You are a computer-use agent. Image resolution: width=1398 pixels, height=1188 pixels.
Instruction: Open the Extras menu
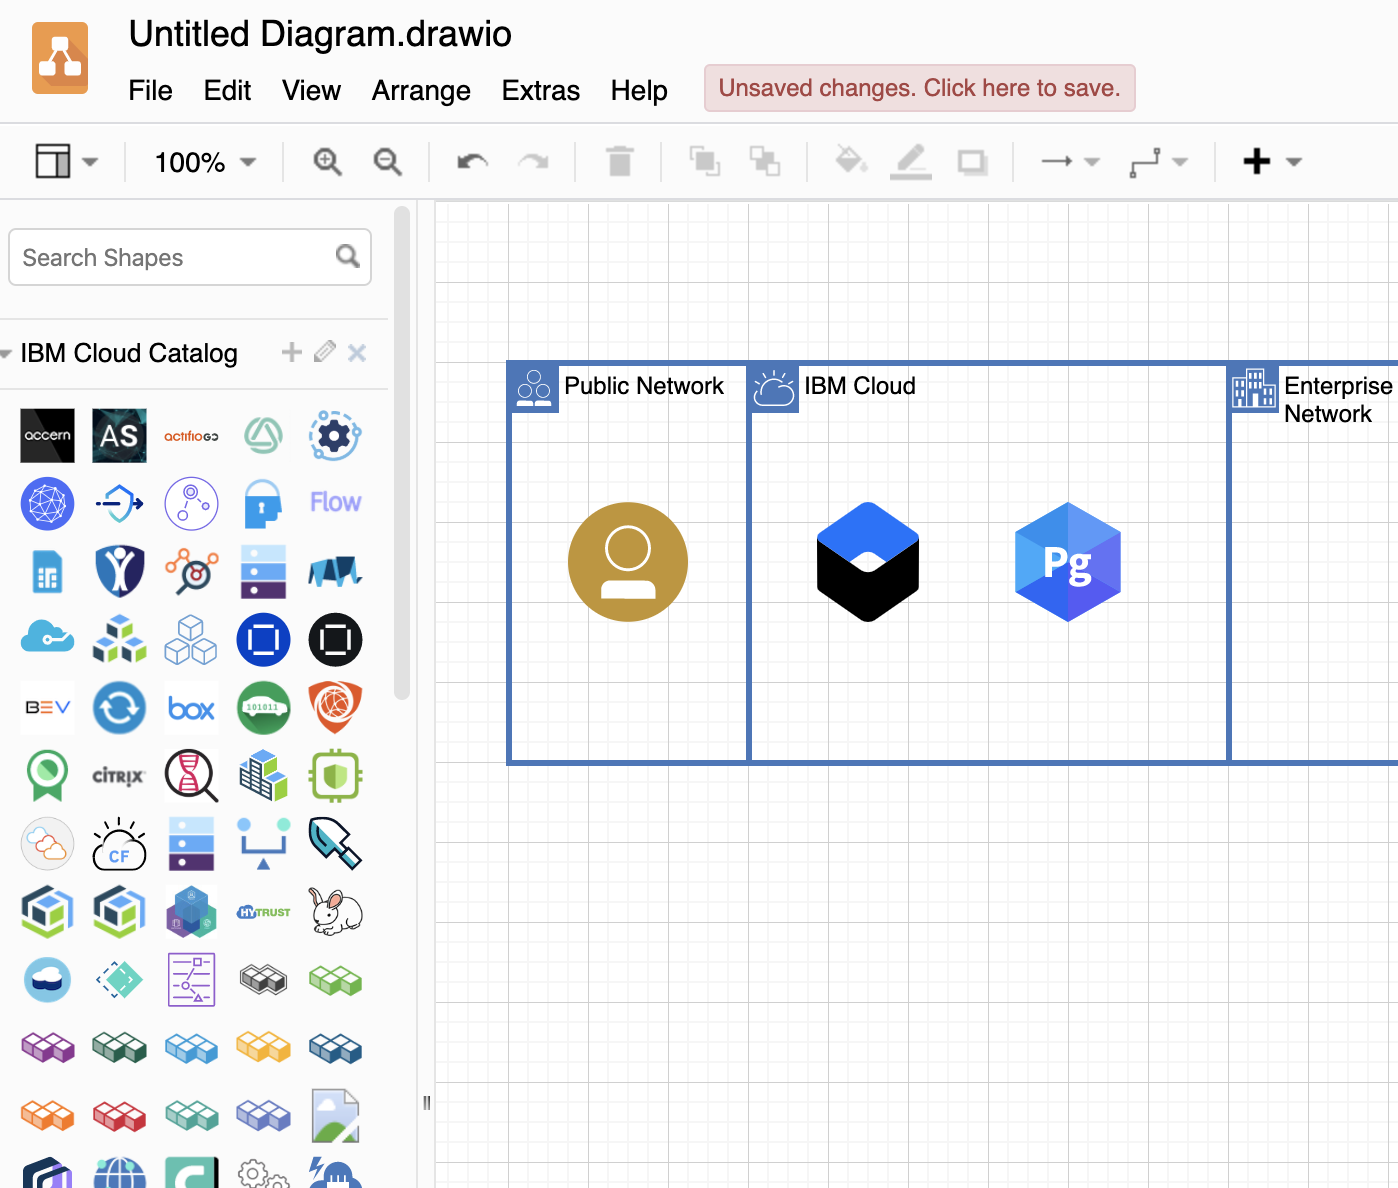[540, 91]
